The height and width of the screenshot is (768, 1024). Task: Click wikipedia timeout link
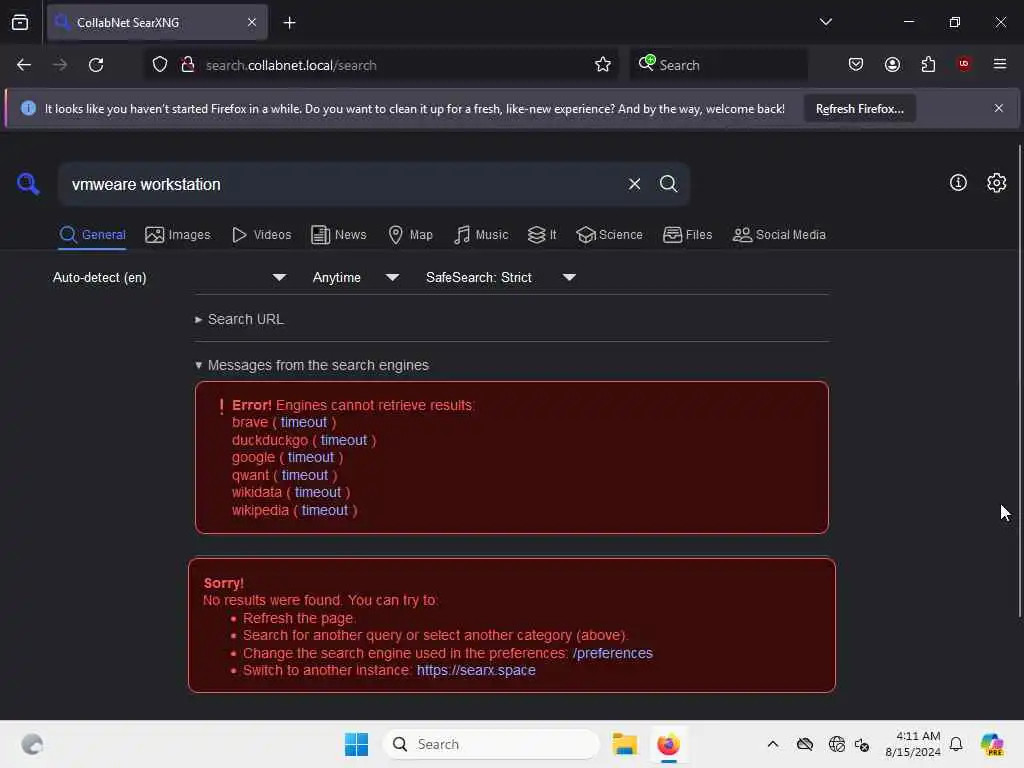[x=325, y=510]
